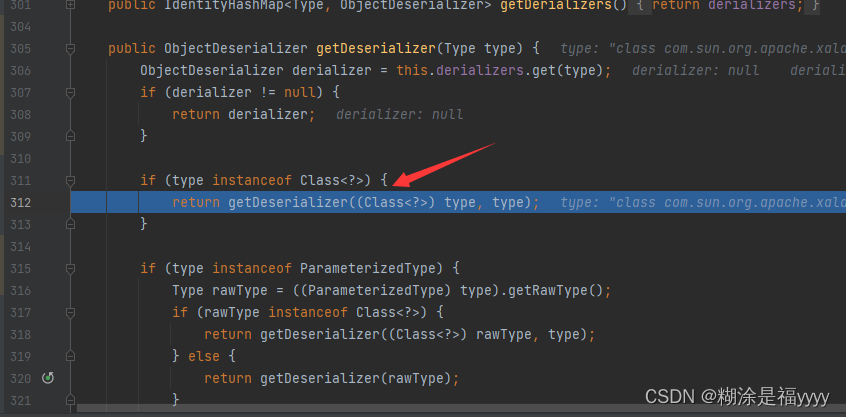Screen dimensions: 846x417
Task: Click line number 308 in the gutter
Action: tap(19, 114)
